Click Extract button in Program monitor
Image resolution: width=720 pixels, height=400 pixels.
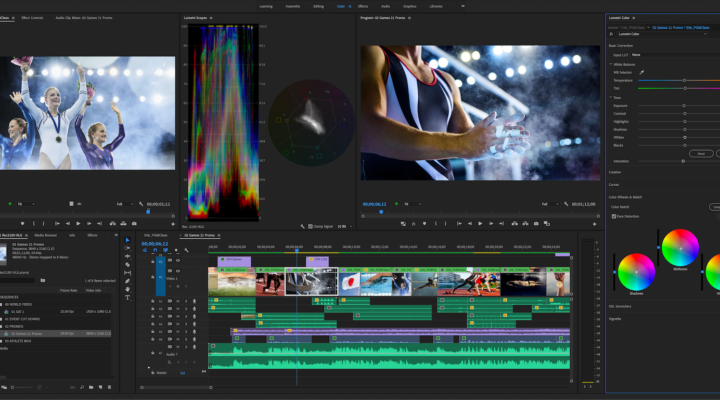pyautogui.click(x=525, y=224)
